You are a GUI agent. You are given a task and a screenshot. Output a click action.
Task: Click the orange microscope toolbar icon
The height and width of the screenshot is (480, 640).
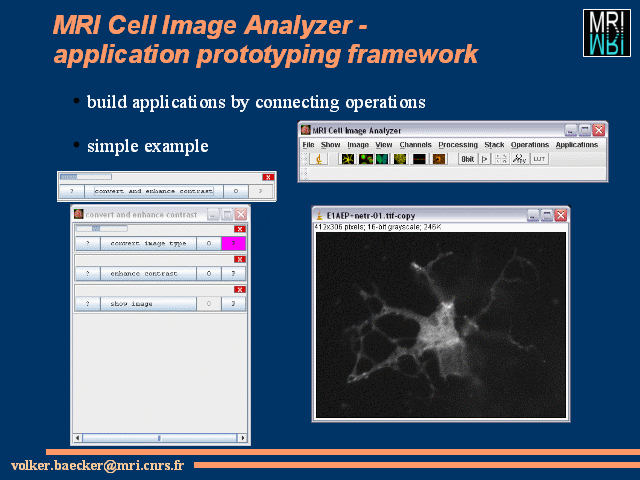point(319,159)
